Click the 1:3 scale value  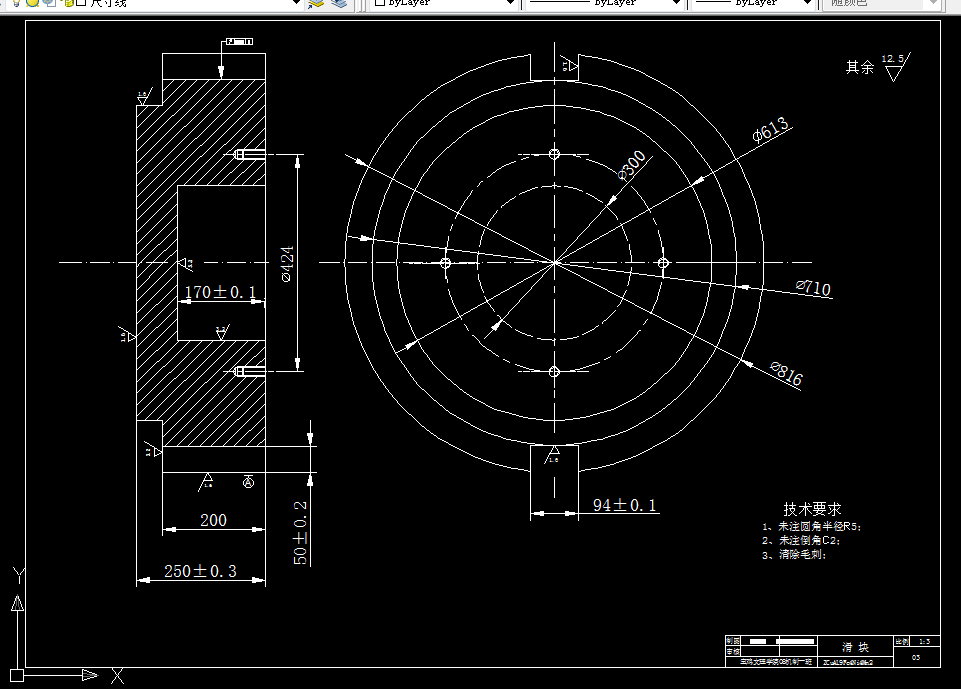pos(924,642)
